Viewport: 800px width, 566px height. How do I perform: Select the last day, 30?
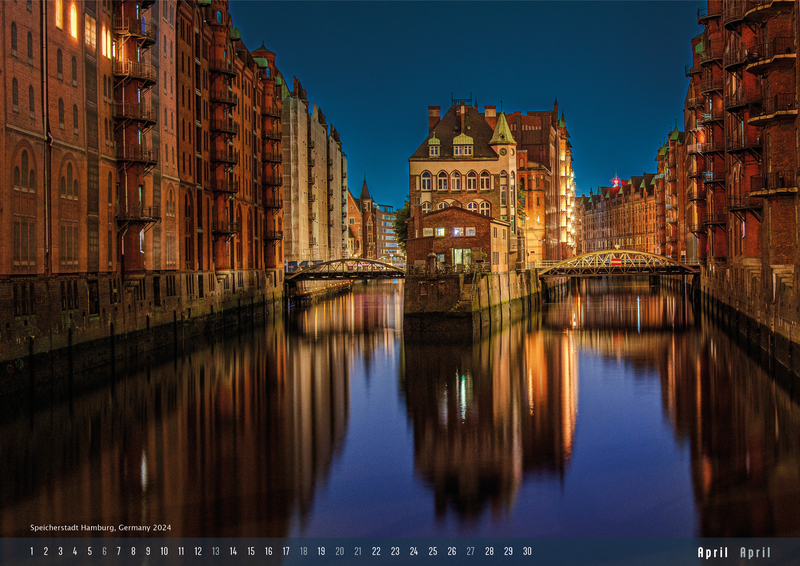[527, 551]
